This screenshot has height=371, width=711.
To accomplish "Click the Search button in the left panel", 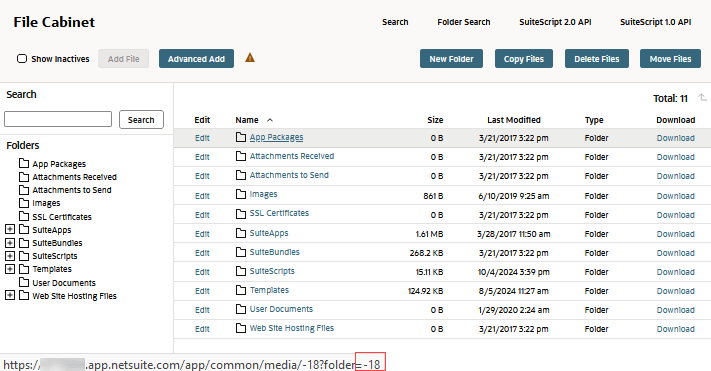I will coord(141,120).
